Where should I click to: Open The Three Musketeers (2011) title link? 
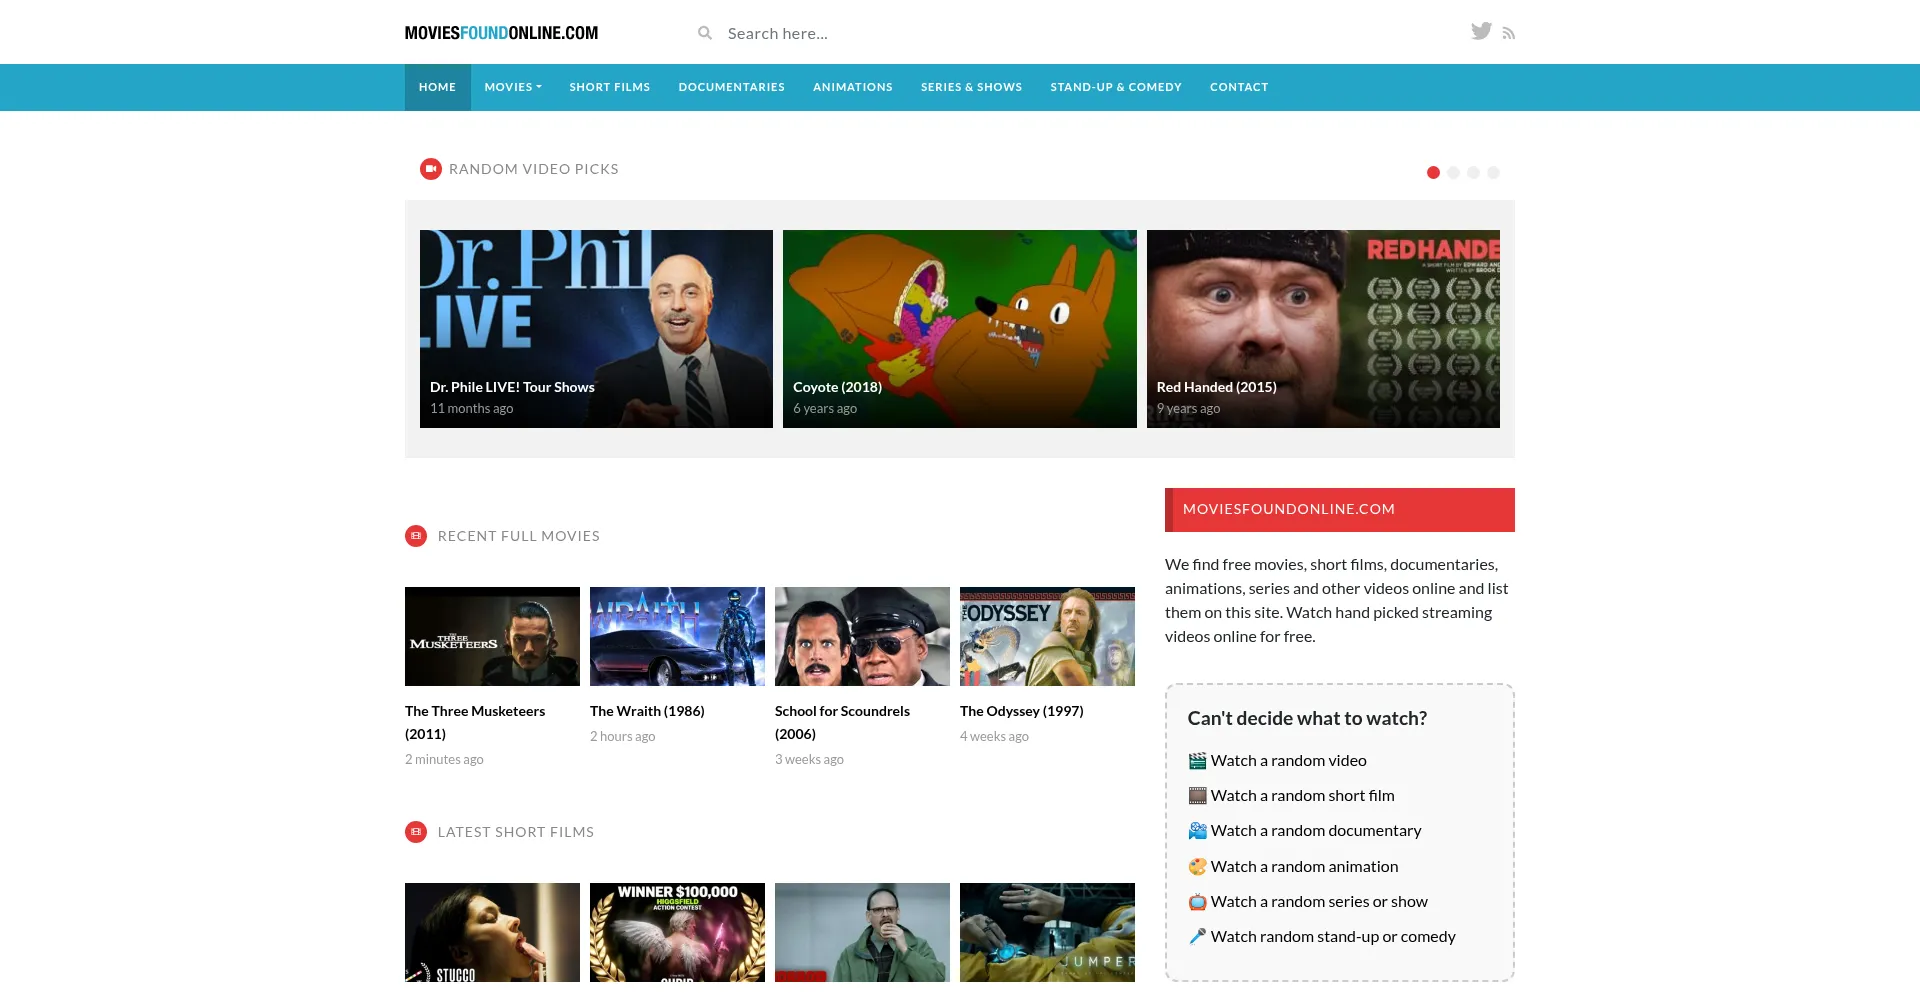pos(475,722)
